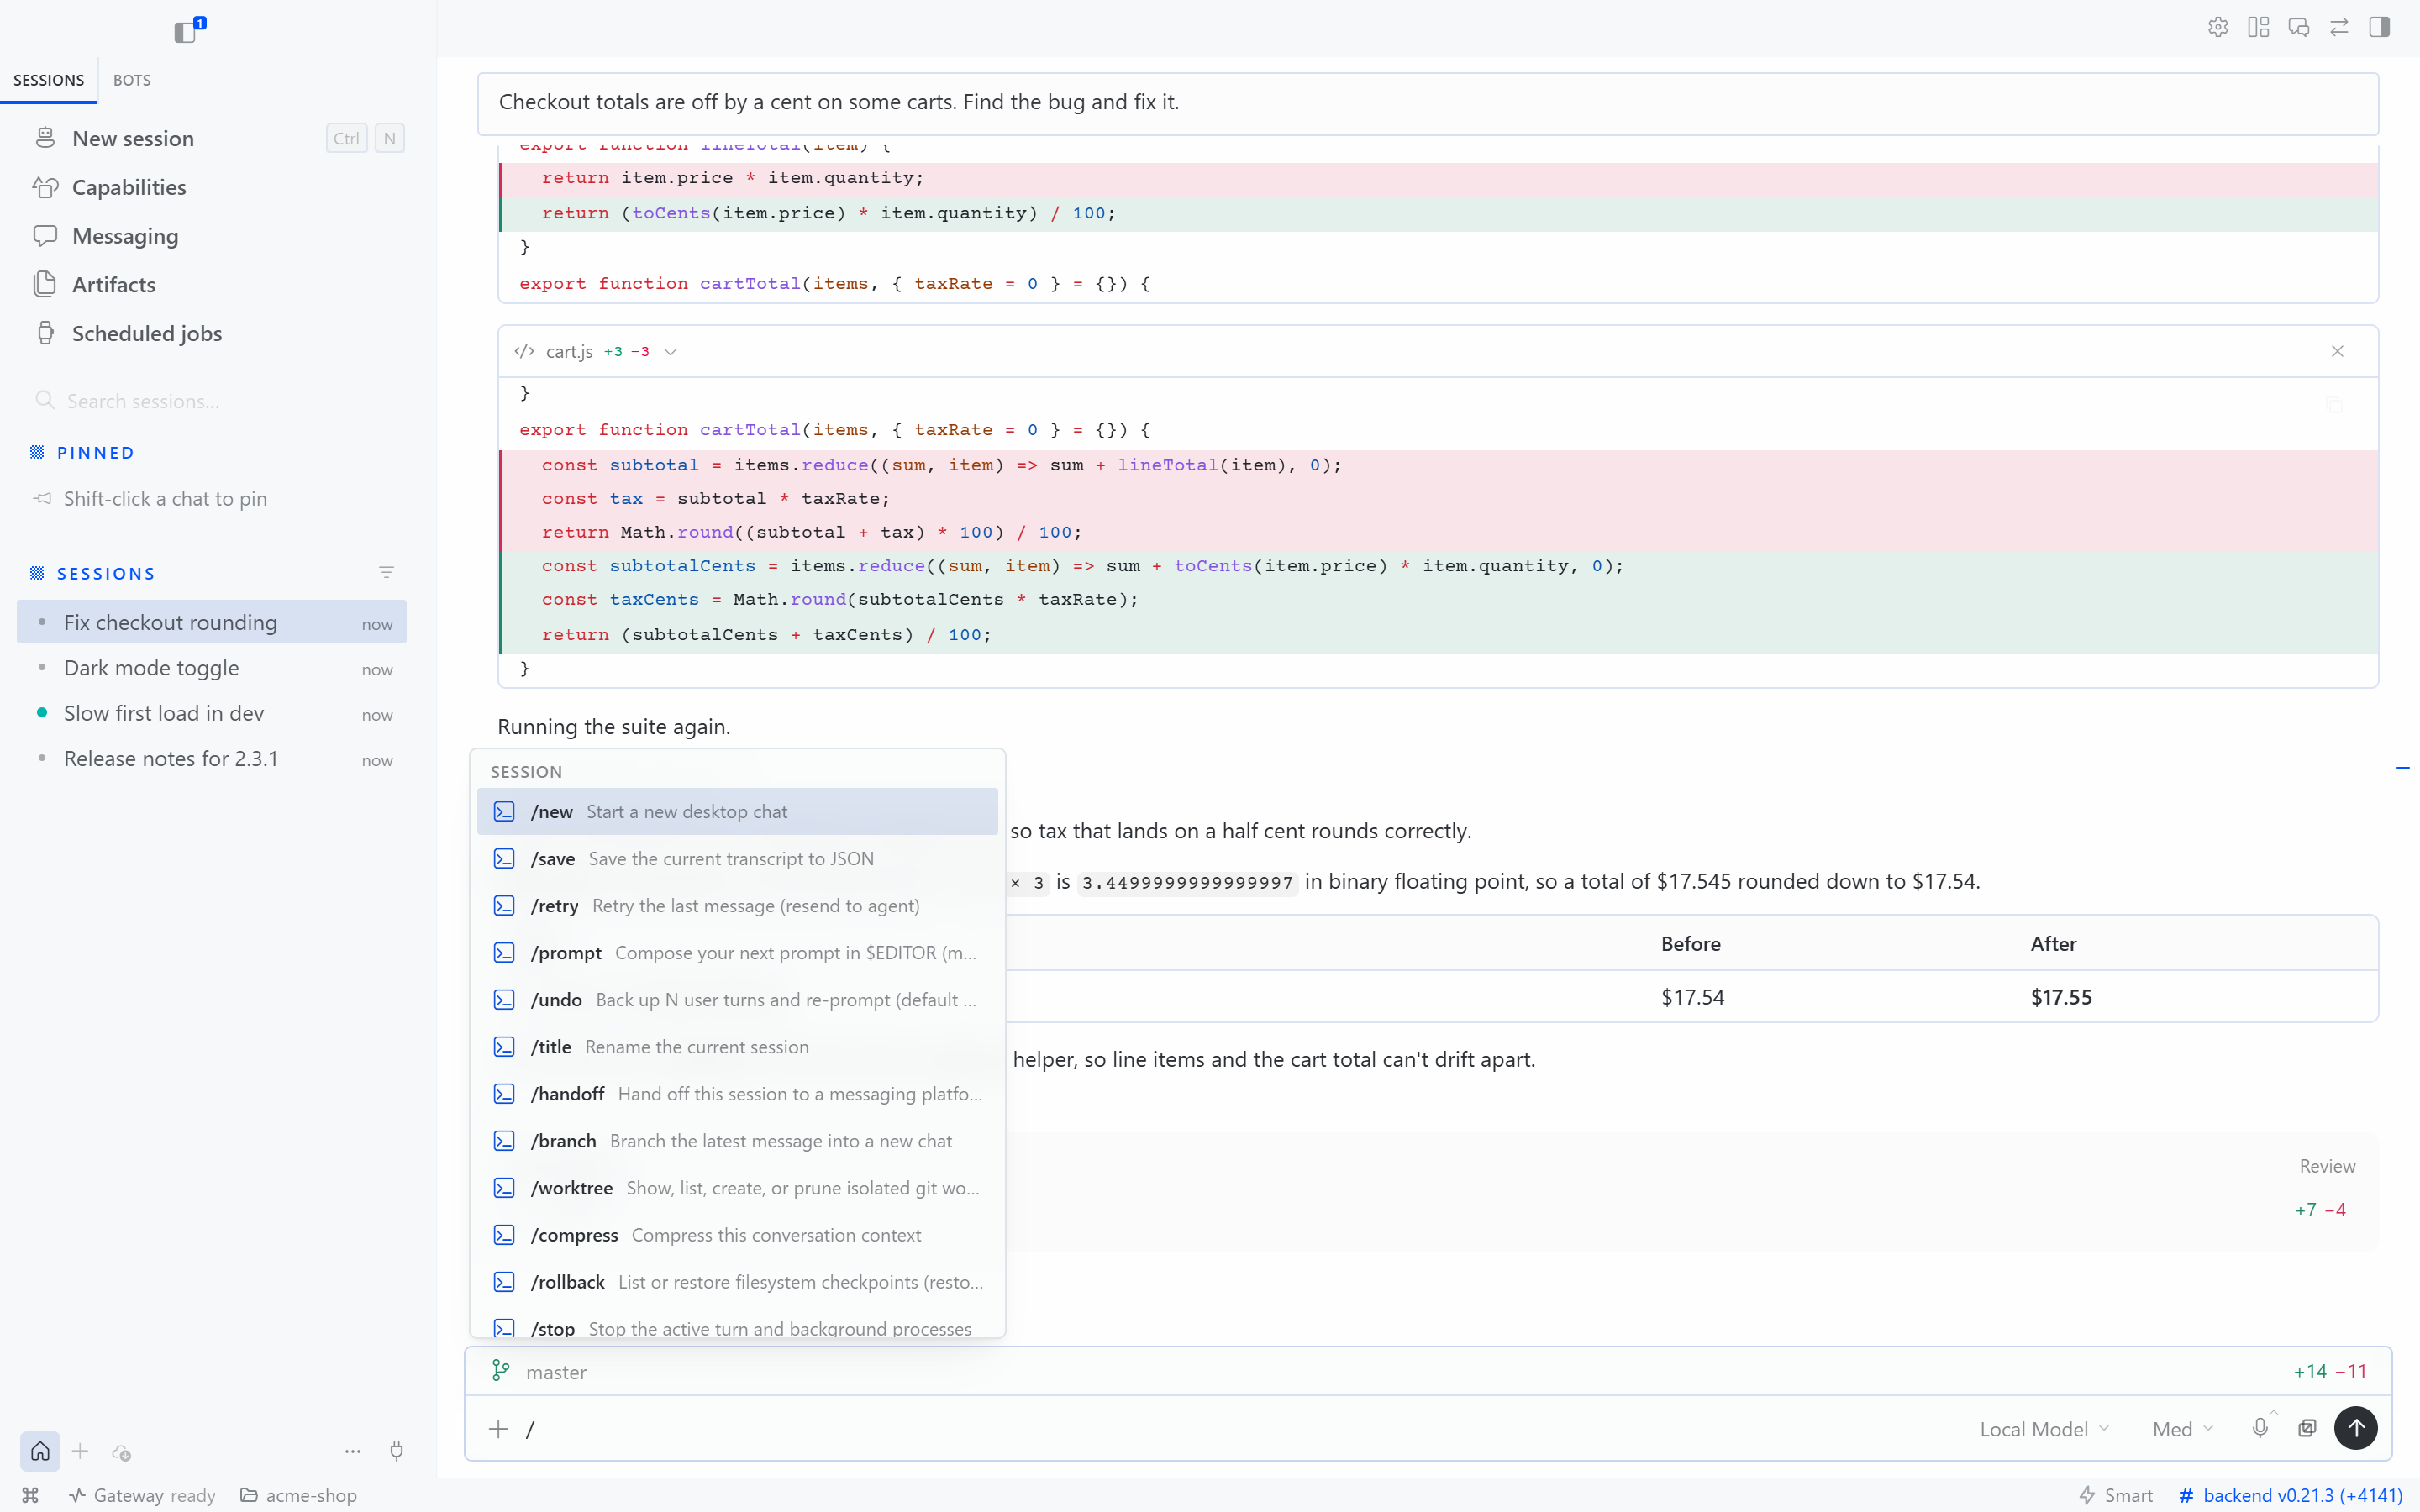The width and height of the screenshot is (2420, 1512).
Task: Switch to the Bots tab
Action: (132, 80)
